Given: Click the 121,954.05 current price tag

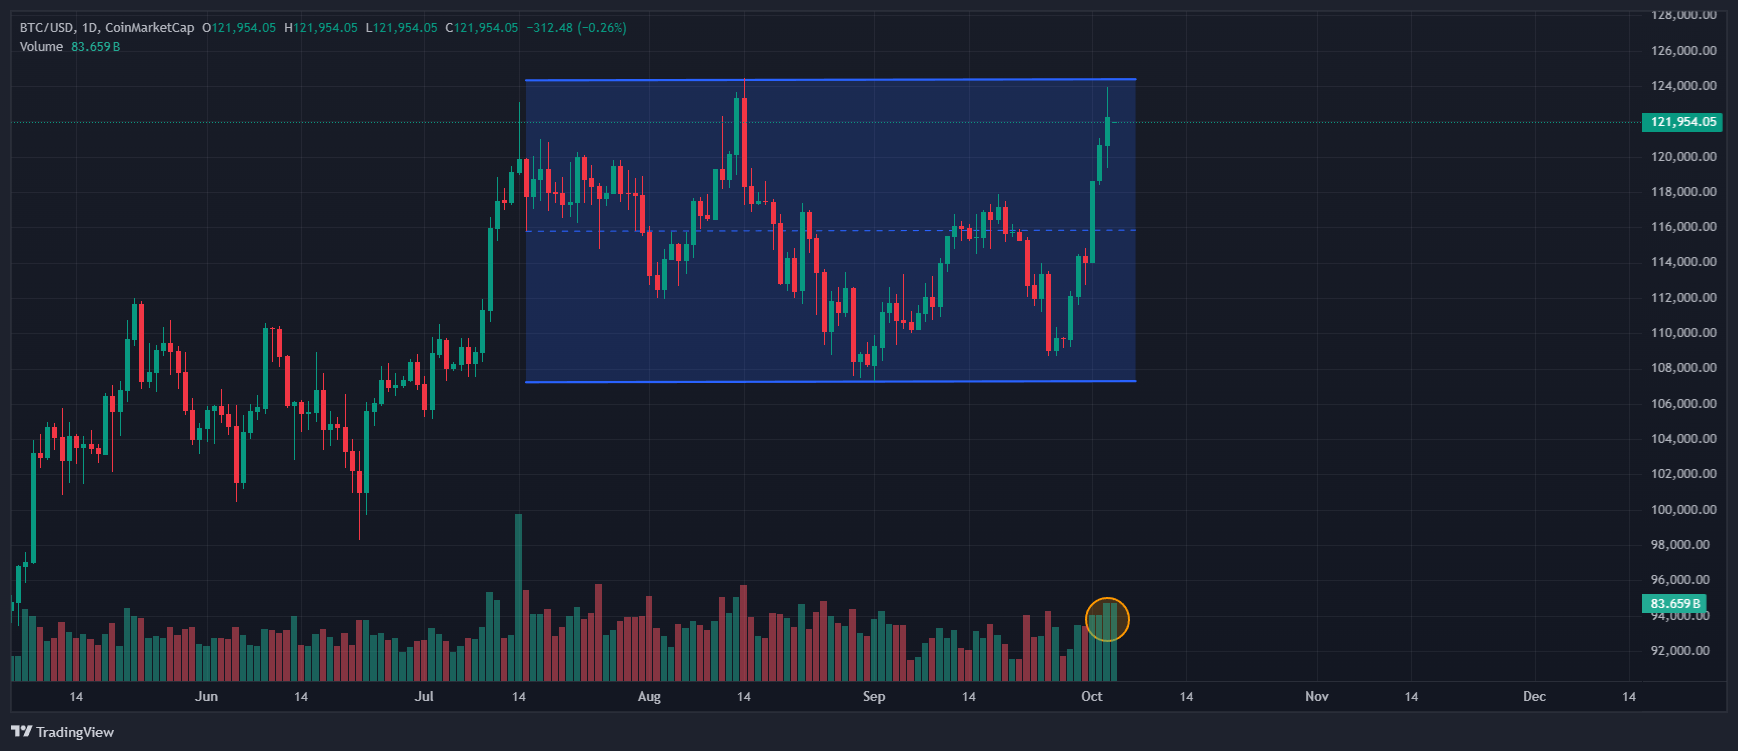Looking at the screenshot, I should click(x=1682, y=122).
